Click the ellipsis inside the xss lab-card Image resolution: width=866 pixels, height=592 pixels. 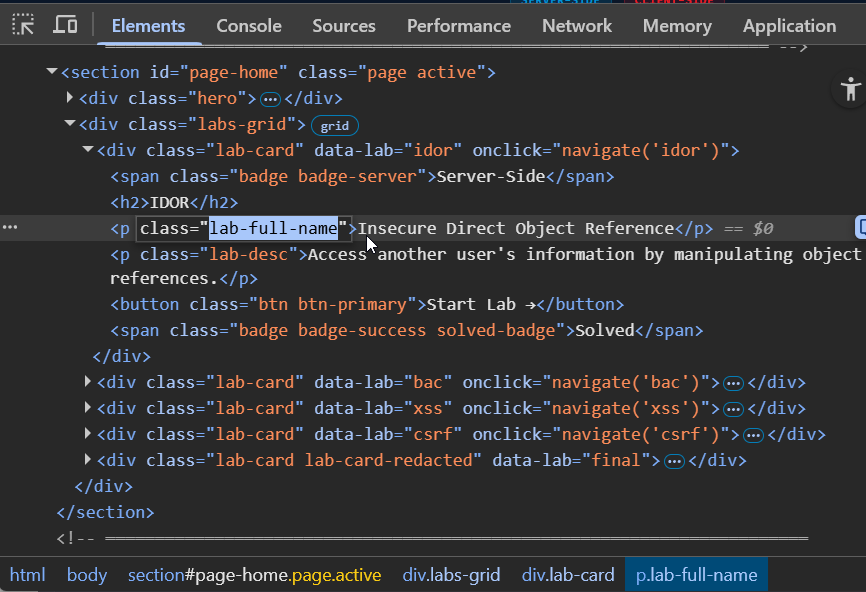tap(733, 408)
